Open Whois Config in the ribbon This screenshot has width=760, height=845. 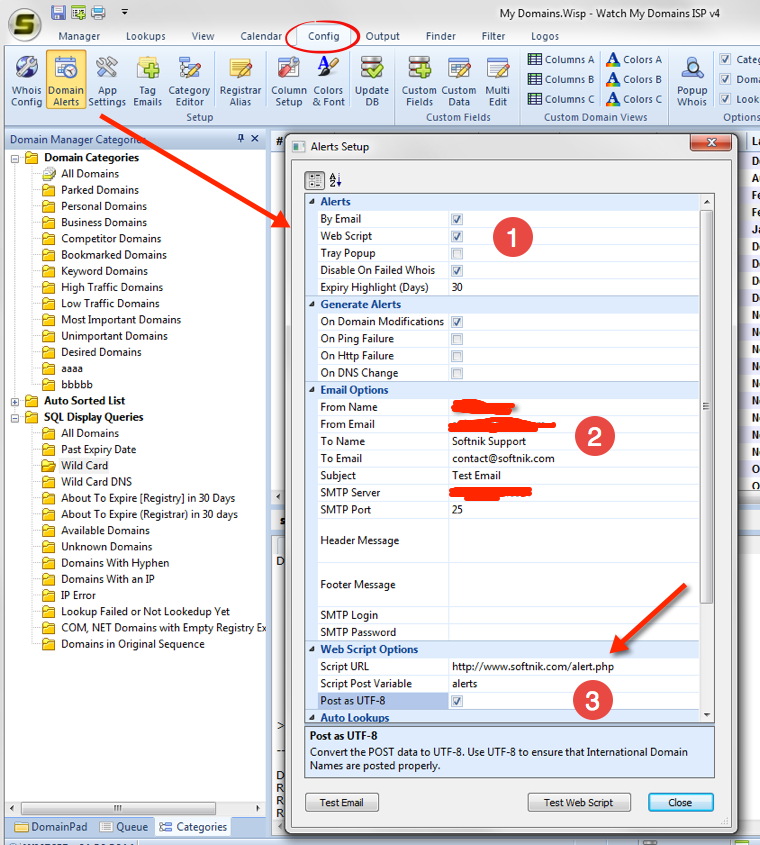coord(27,80)
